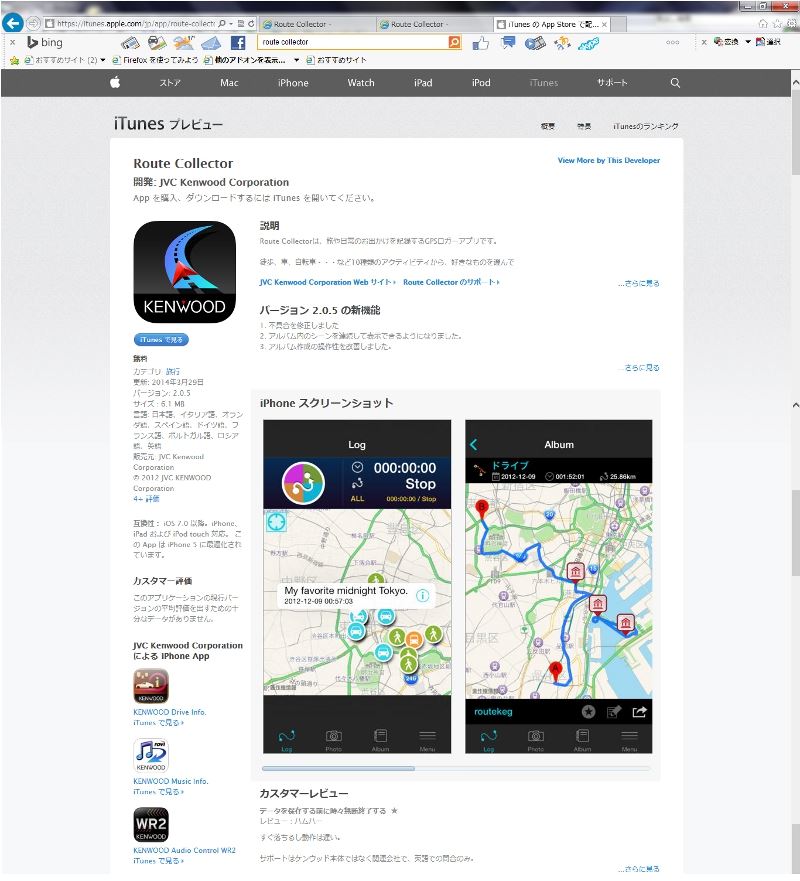Open the WR2 Audio Control app icon

pos(151,825)
